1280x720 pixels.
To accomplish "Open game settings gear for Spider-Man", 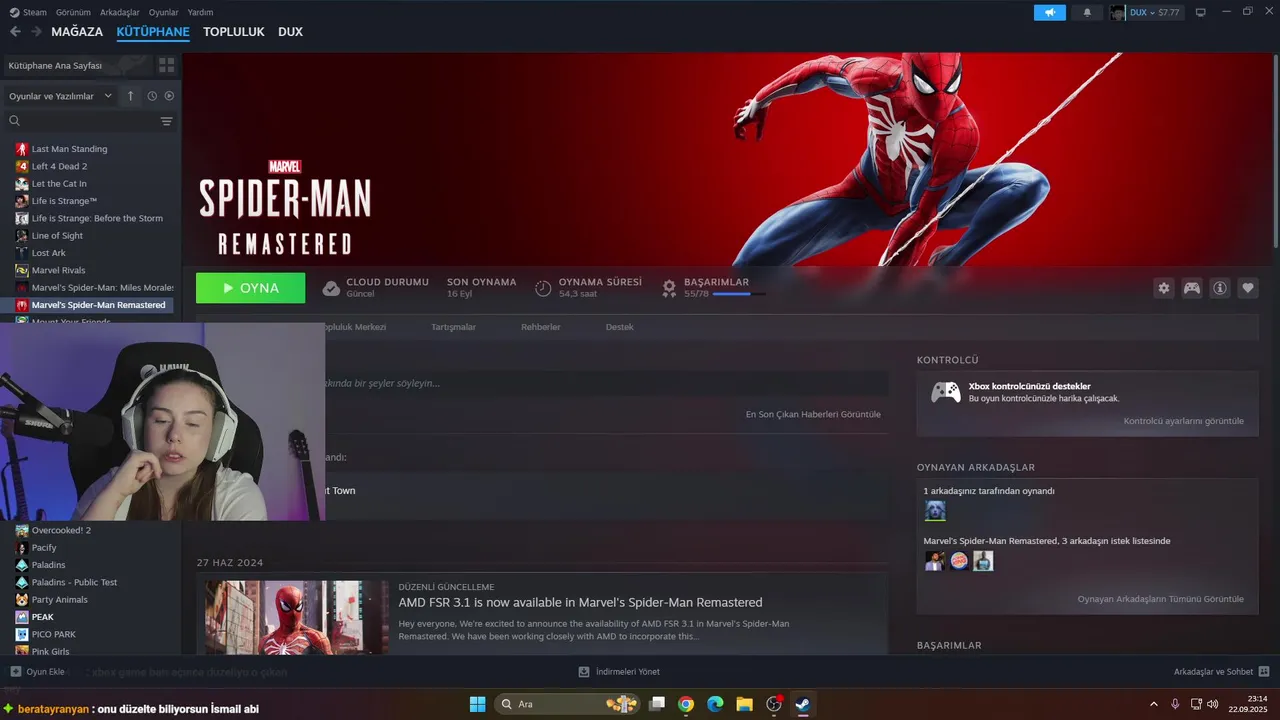I will tap(1164, 288).
